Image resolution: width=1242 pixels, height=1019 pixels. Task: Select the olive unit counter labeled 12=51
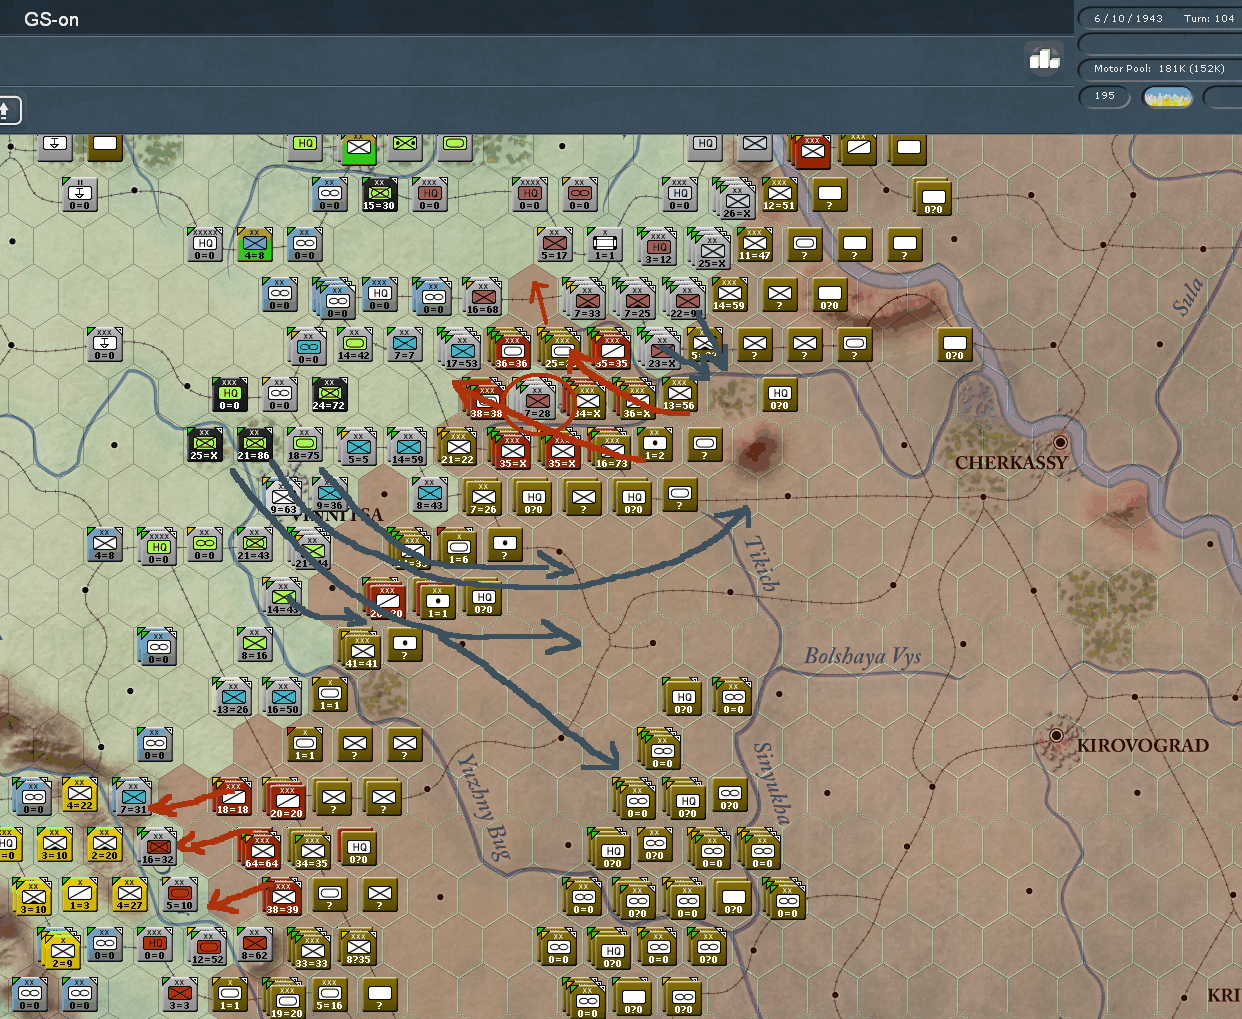coord(780,195)
